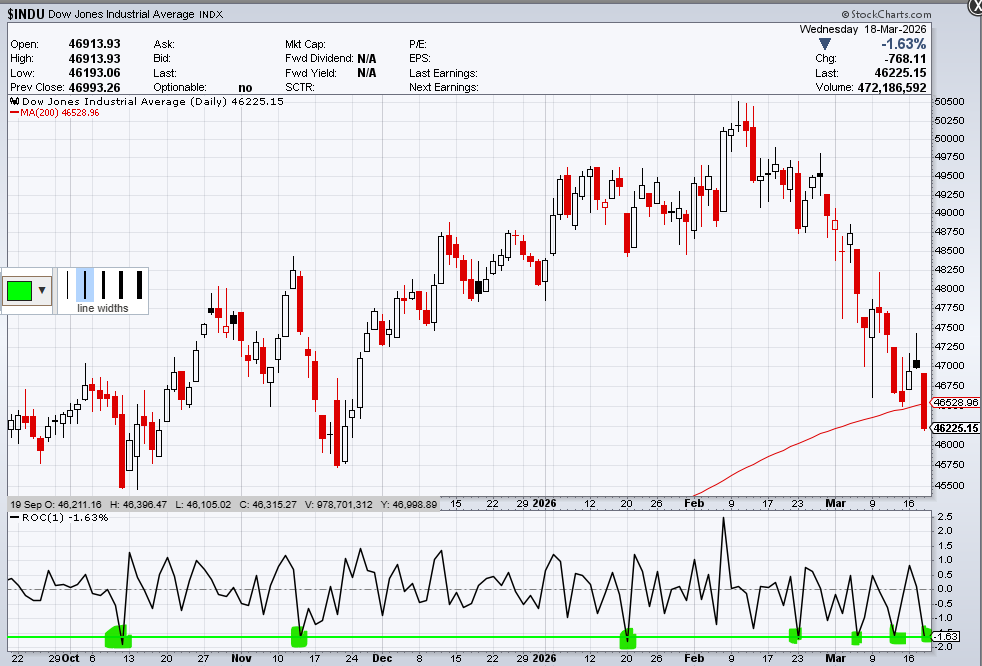
Task: Click the 50500 price axis label
Action: (949, 101)
